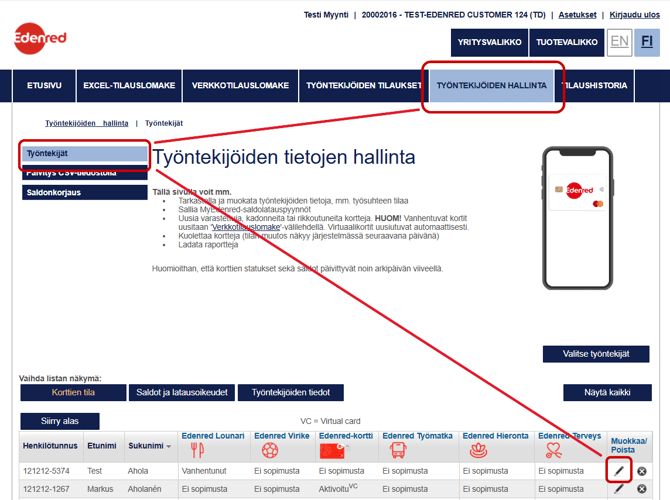The width and height of the screenshot is (670, 500).
Task: Click the phone with Edenred card image
Action: [x=578, y=218]
